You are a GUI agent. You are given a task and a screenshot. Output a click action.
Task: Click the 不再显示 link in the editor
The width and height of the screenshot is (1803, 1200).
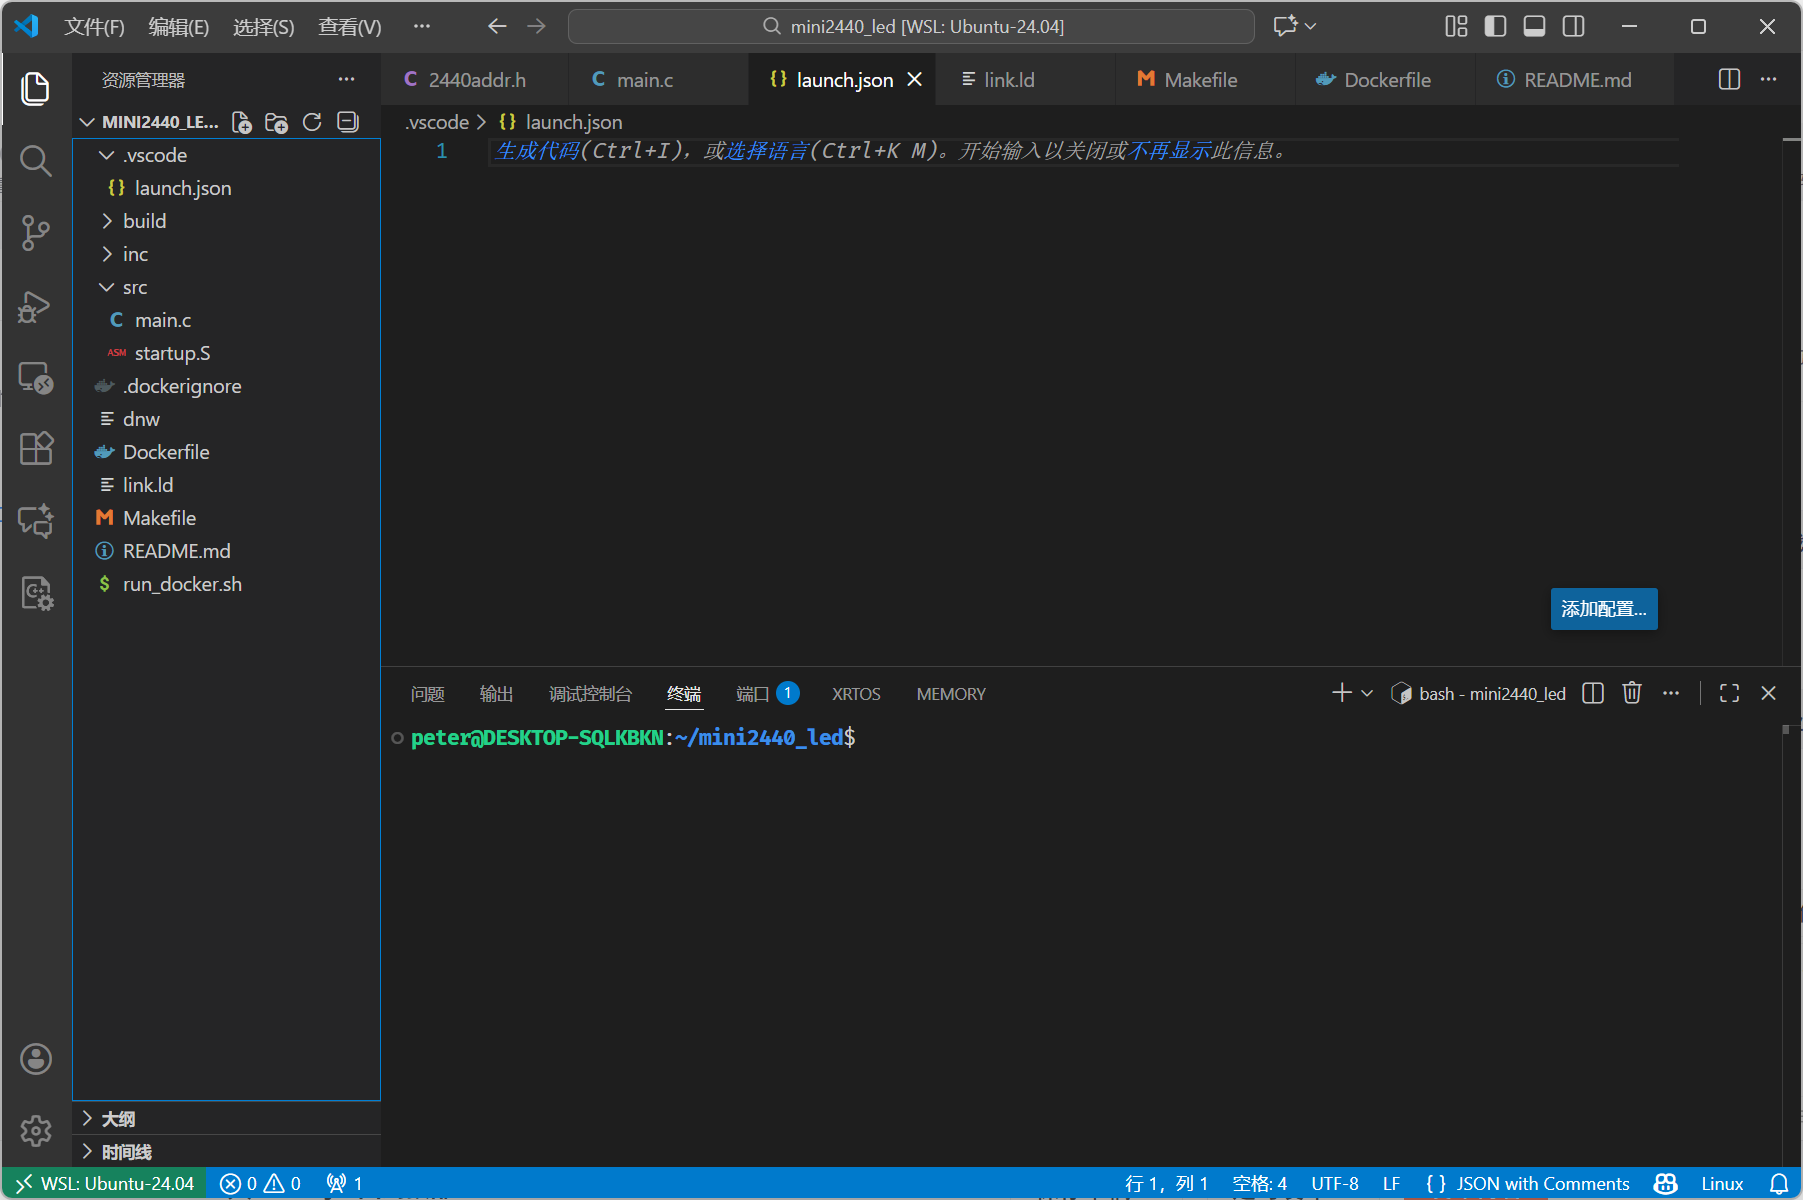[x=1167, y=151]
